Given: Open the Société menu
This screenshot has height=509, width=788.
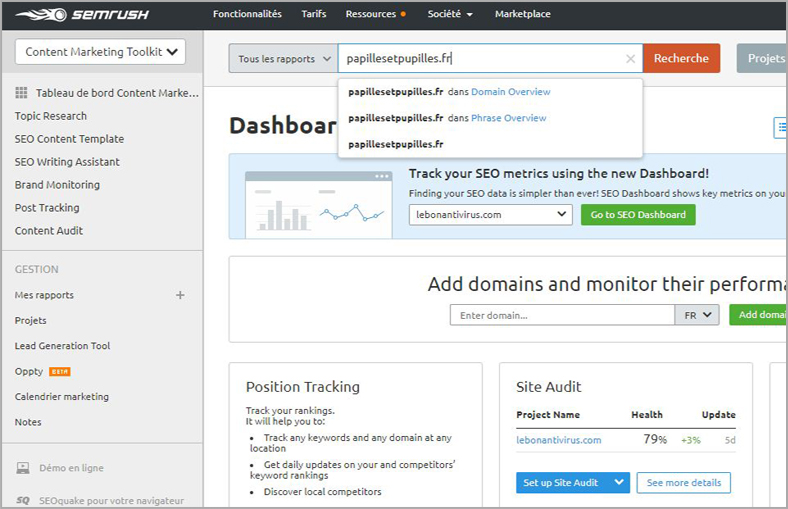Looking at the screenshot, I should point(450,14).
